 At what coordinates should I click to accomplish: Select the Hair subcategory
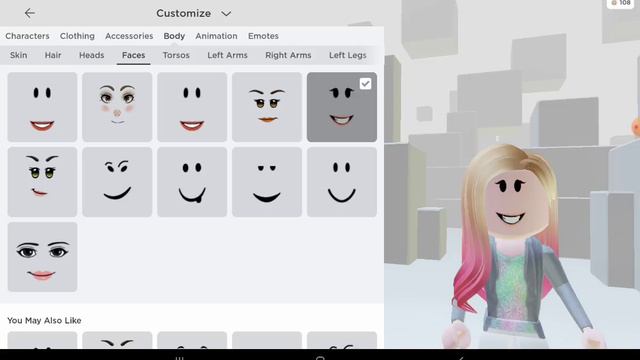[53, 55]
